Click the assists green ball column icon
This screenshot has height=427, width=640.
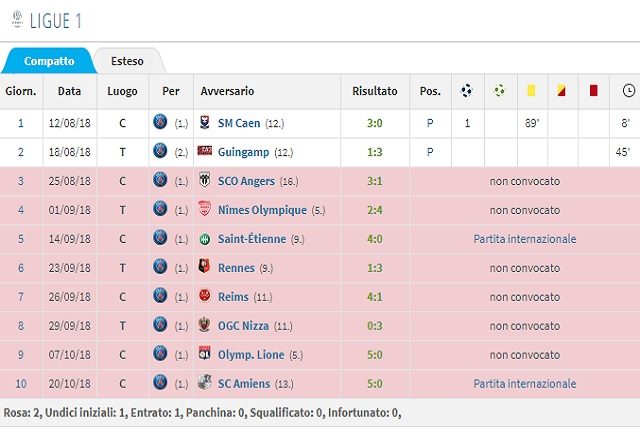[500, 90]
